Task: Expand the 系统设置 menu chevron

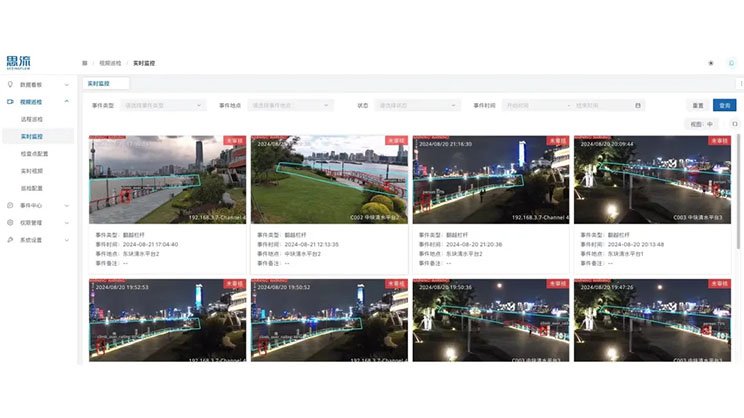Action: pyautogui.click(x=66, y=240)
